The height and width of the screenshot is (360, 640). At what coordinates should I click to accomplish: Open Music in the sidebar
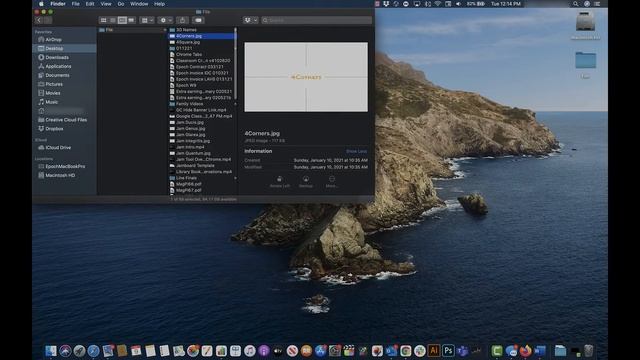coord(51,102)
